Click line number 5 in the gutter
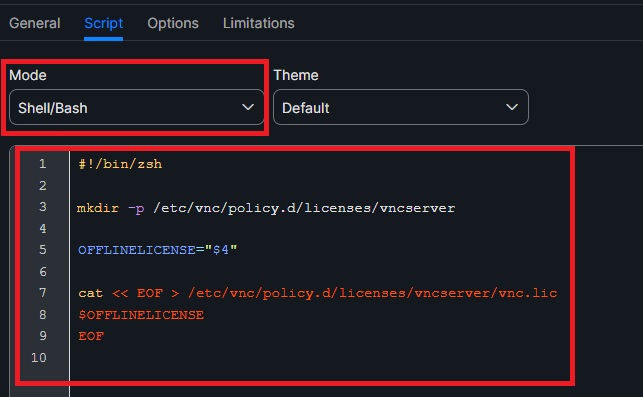Screen dimensions: 643x397 (x=43, y=250)
